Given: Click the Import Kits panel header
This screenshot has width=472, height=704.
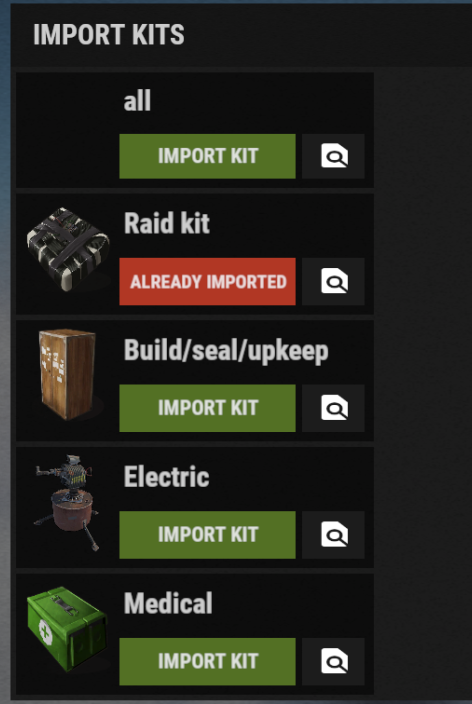Looking at the screenshot, I should [109, 35].
